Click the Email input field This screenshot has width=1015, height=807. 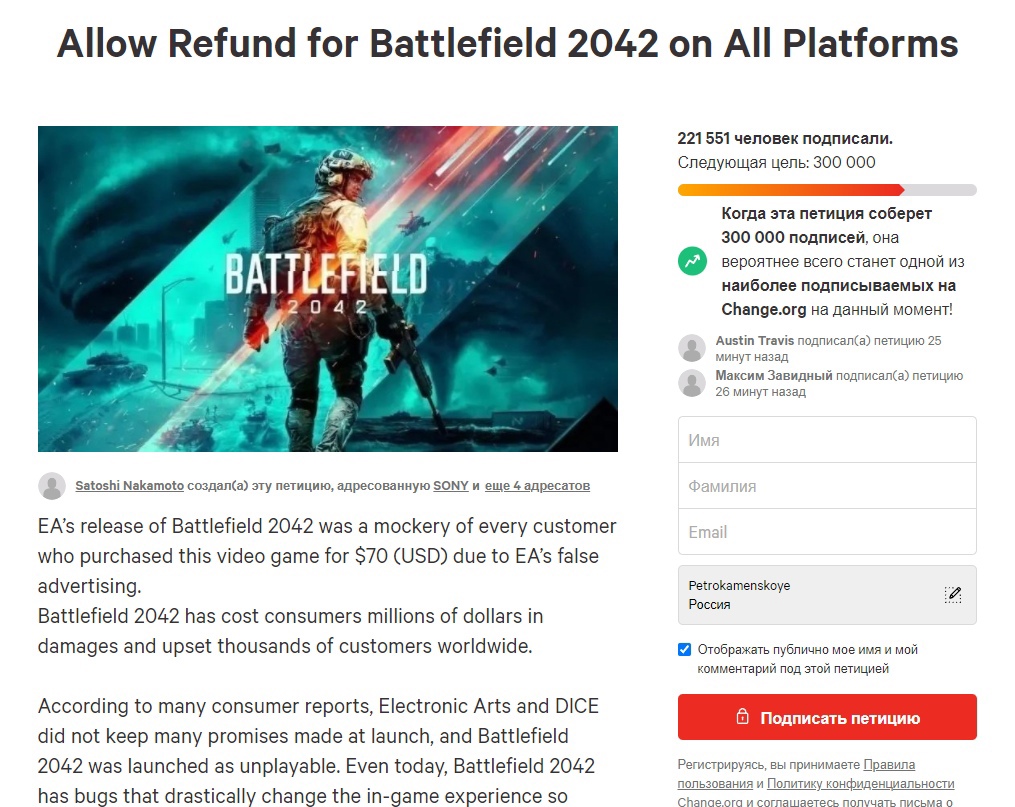pyautogui.click(x=827, y=532)
